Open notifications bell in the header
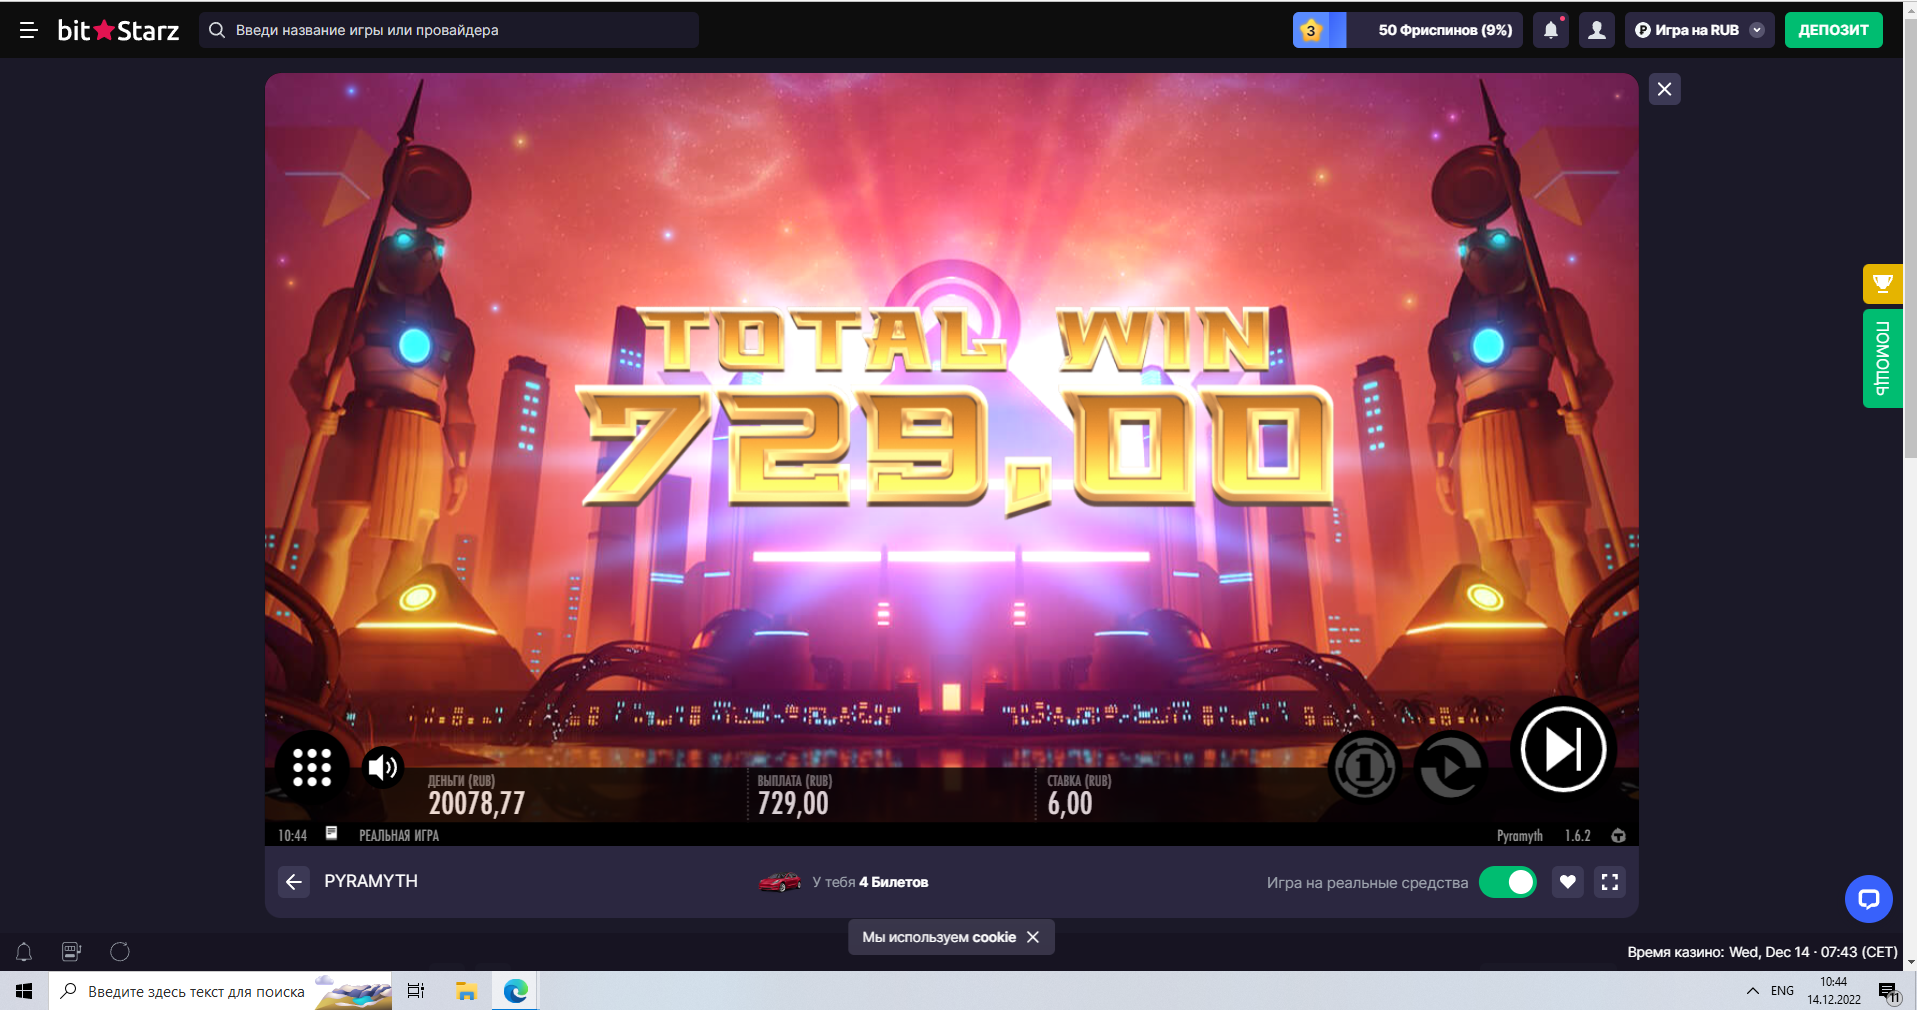Viewport: 1917px width, 1010px height. [1551, 30]
